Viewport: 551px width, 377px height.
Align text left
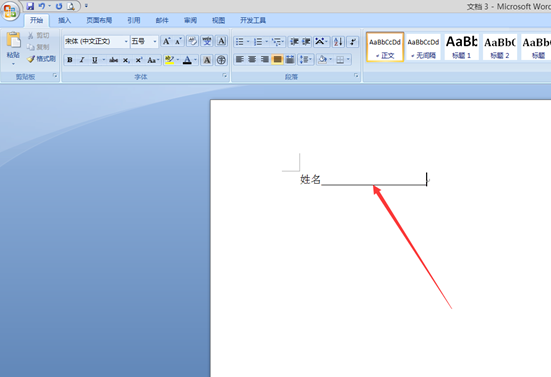(x=240, y=59)
